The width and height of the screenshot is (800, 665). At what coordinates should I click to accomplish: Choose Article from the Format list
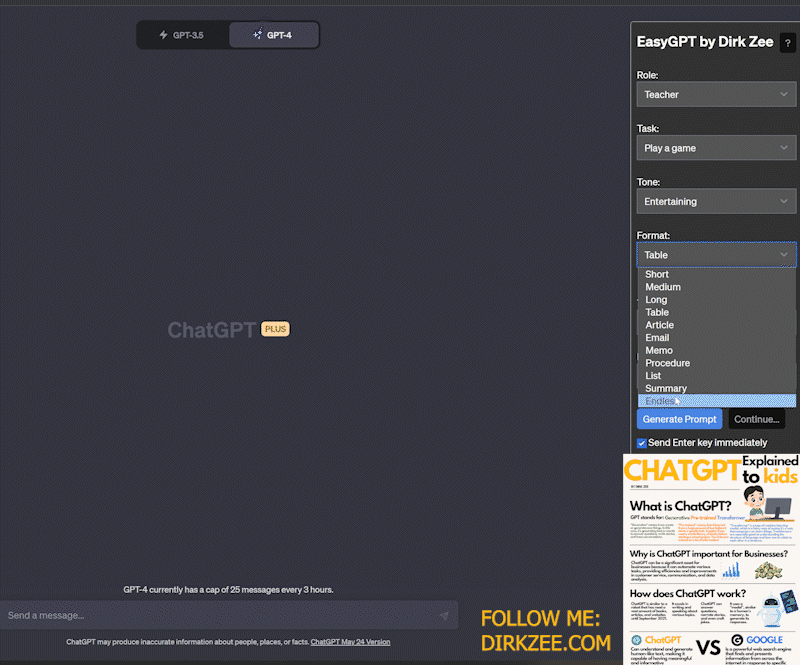tap(716, 325)
